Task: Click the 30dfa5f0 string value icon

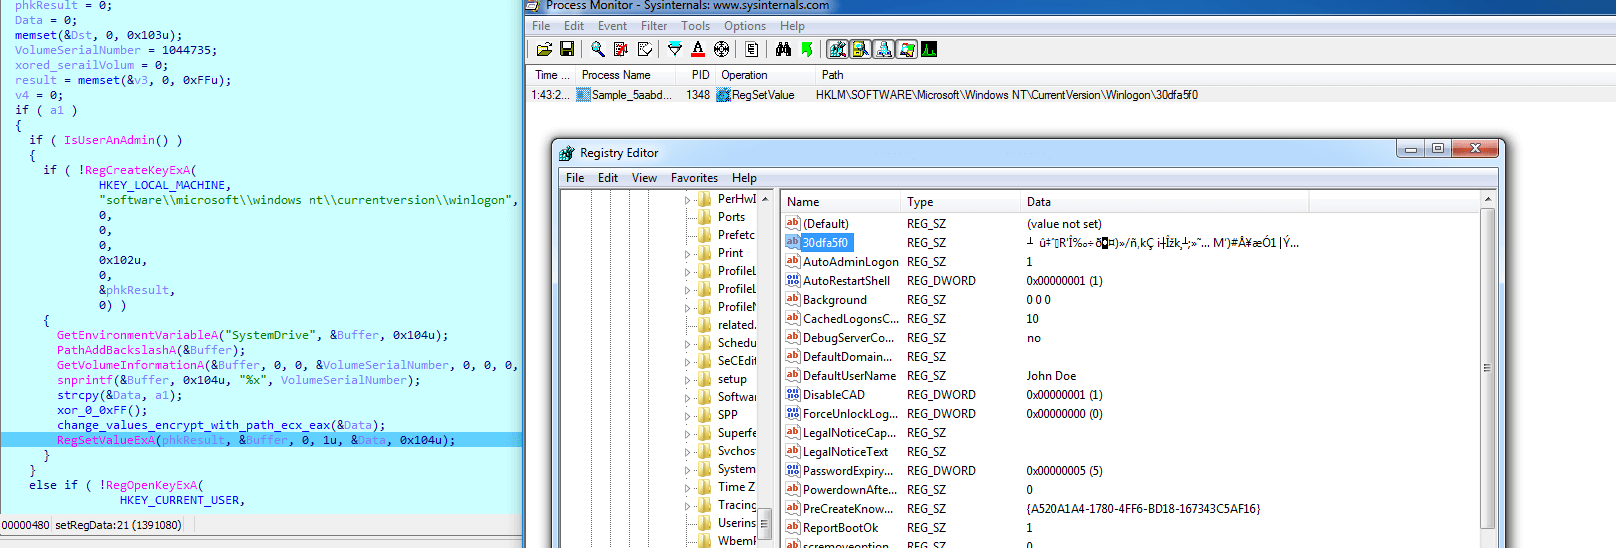Action: click(x=793, y=242)
